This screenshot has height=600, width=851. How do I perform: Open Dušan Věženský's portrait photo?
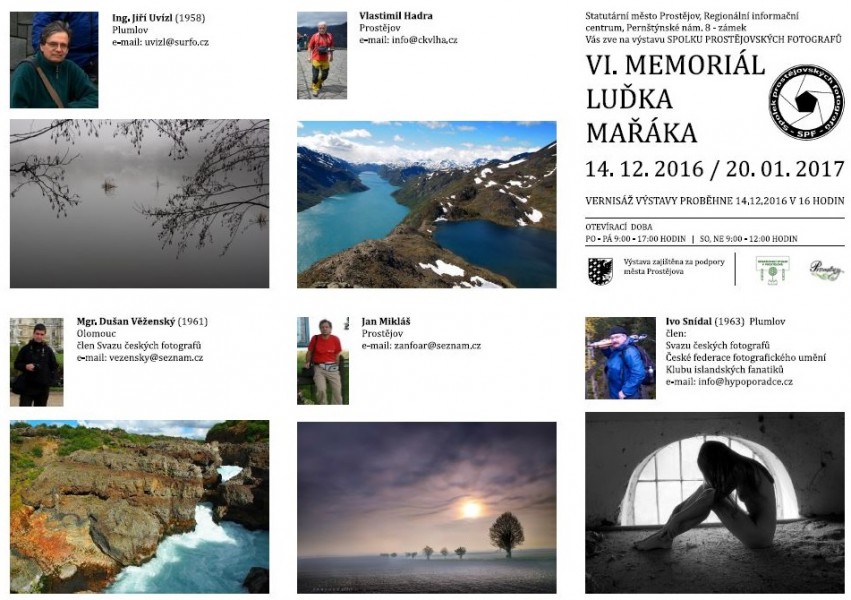pos(37,362)
